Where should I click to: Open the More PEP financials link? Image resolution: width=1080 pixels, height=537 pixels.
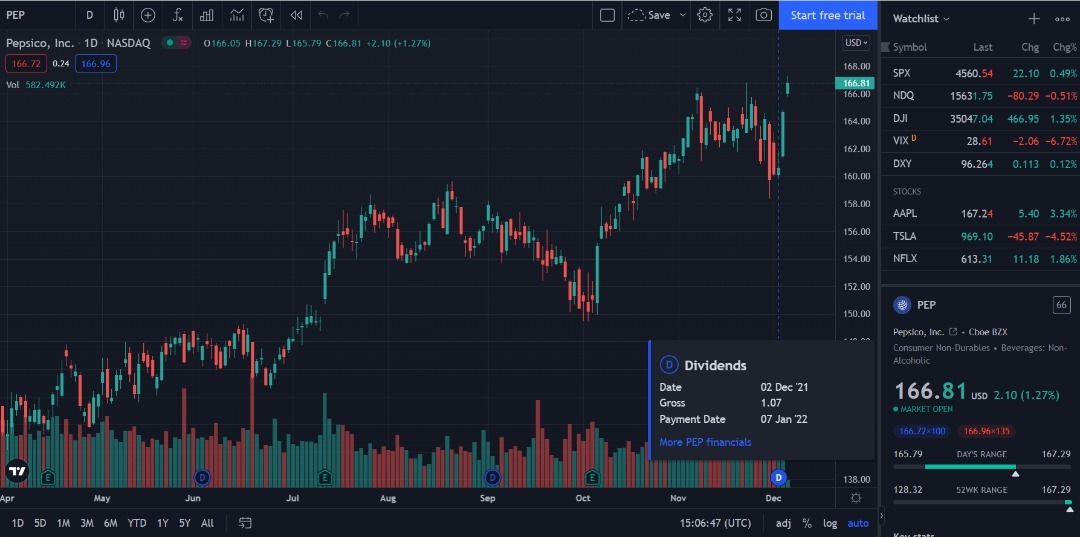[x=705, y=442]
